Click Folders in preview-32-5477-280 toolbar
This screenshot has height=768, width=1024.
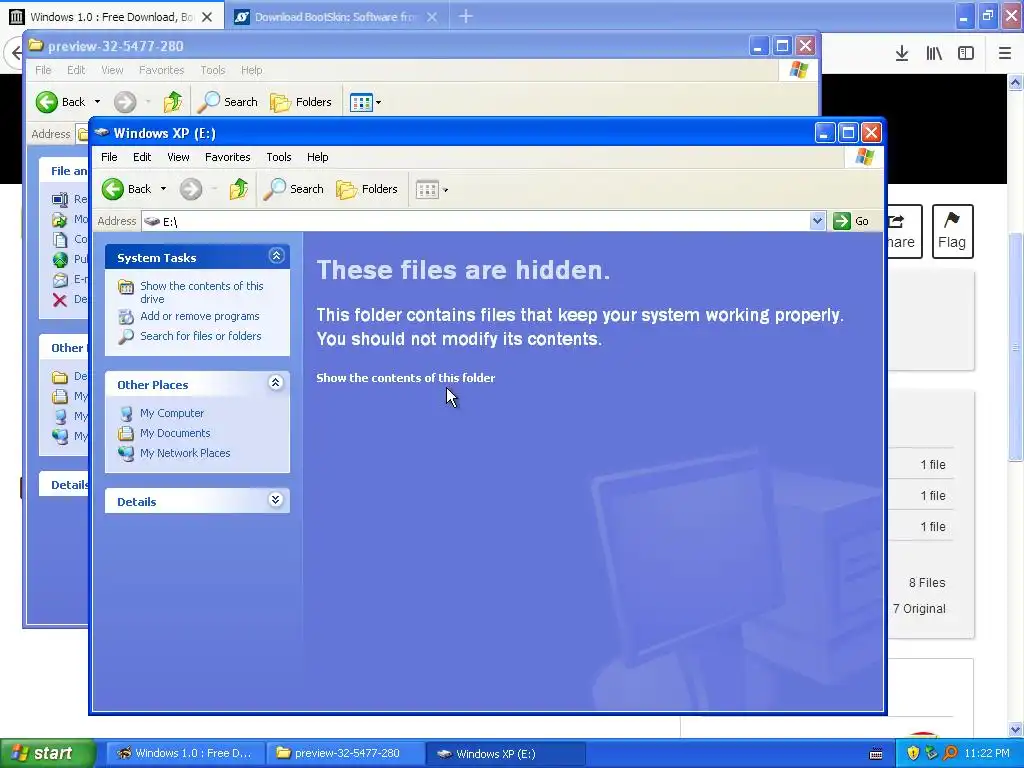pyautogui.click(x=300, y=102)
